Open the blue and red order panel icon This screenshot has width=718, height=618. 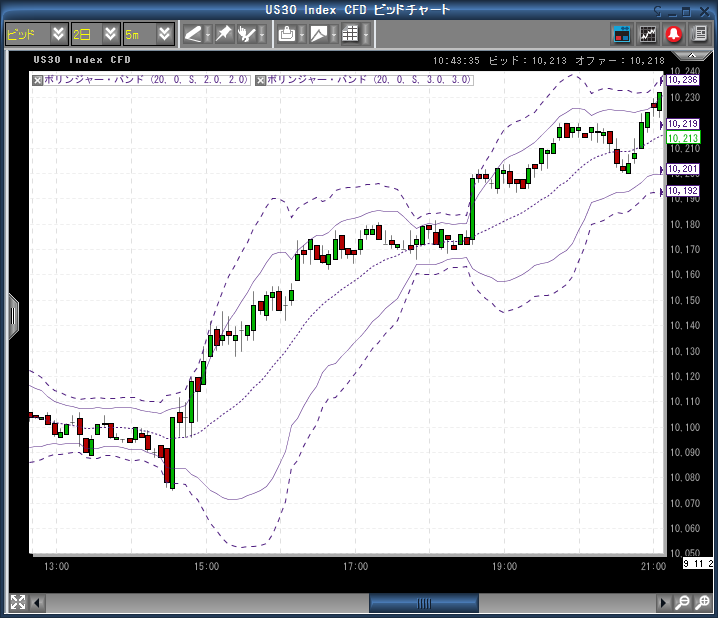click(622, 33)
